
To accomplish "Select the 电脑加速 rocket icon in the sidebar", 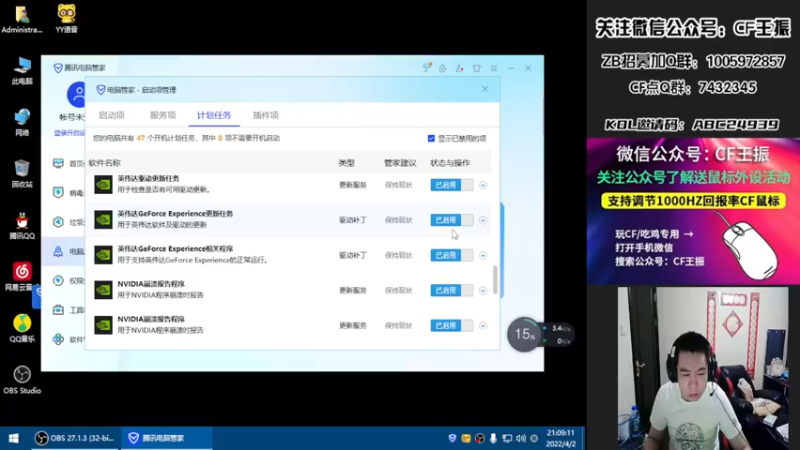I will (58, 251).
